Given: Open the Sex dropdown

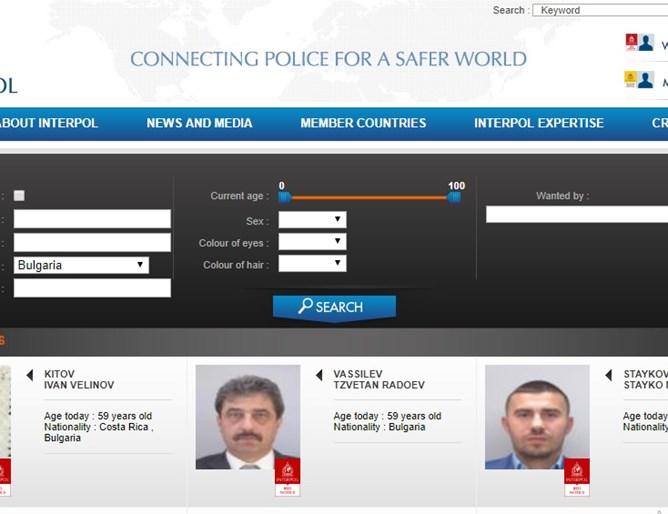Looking at the screenshot, I should [x=312, y=220].
